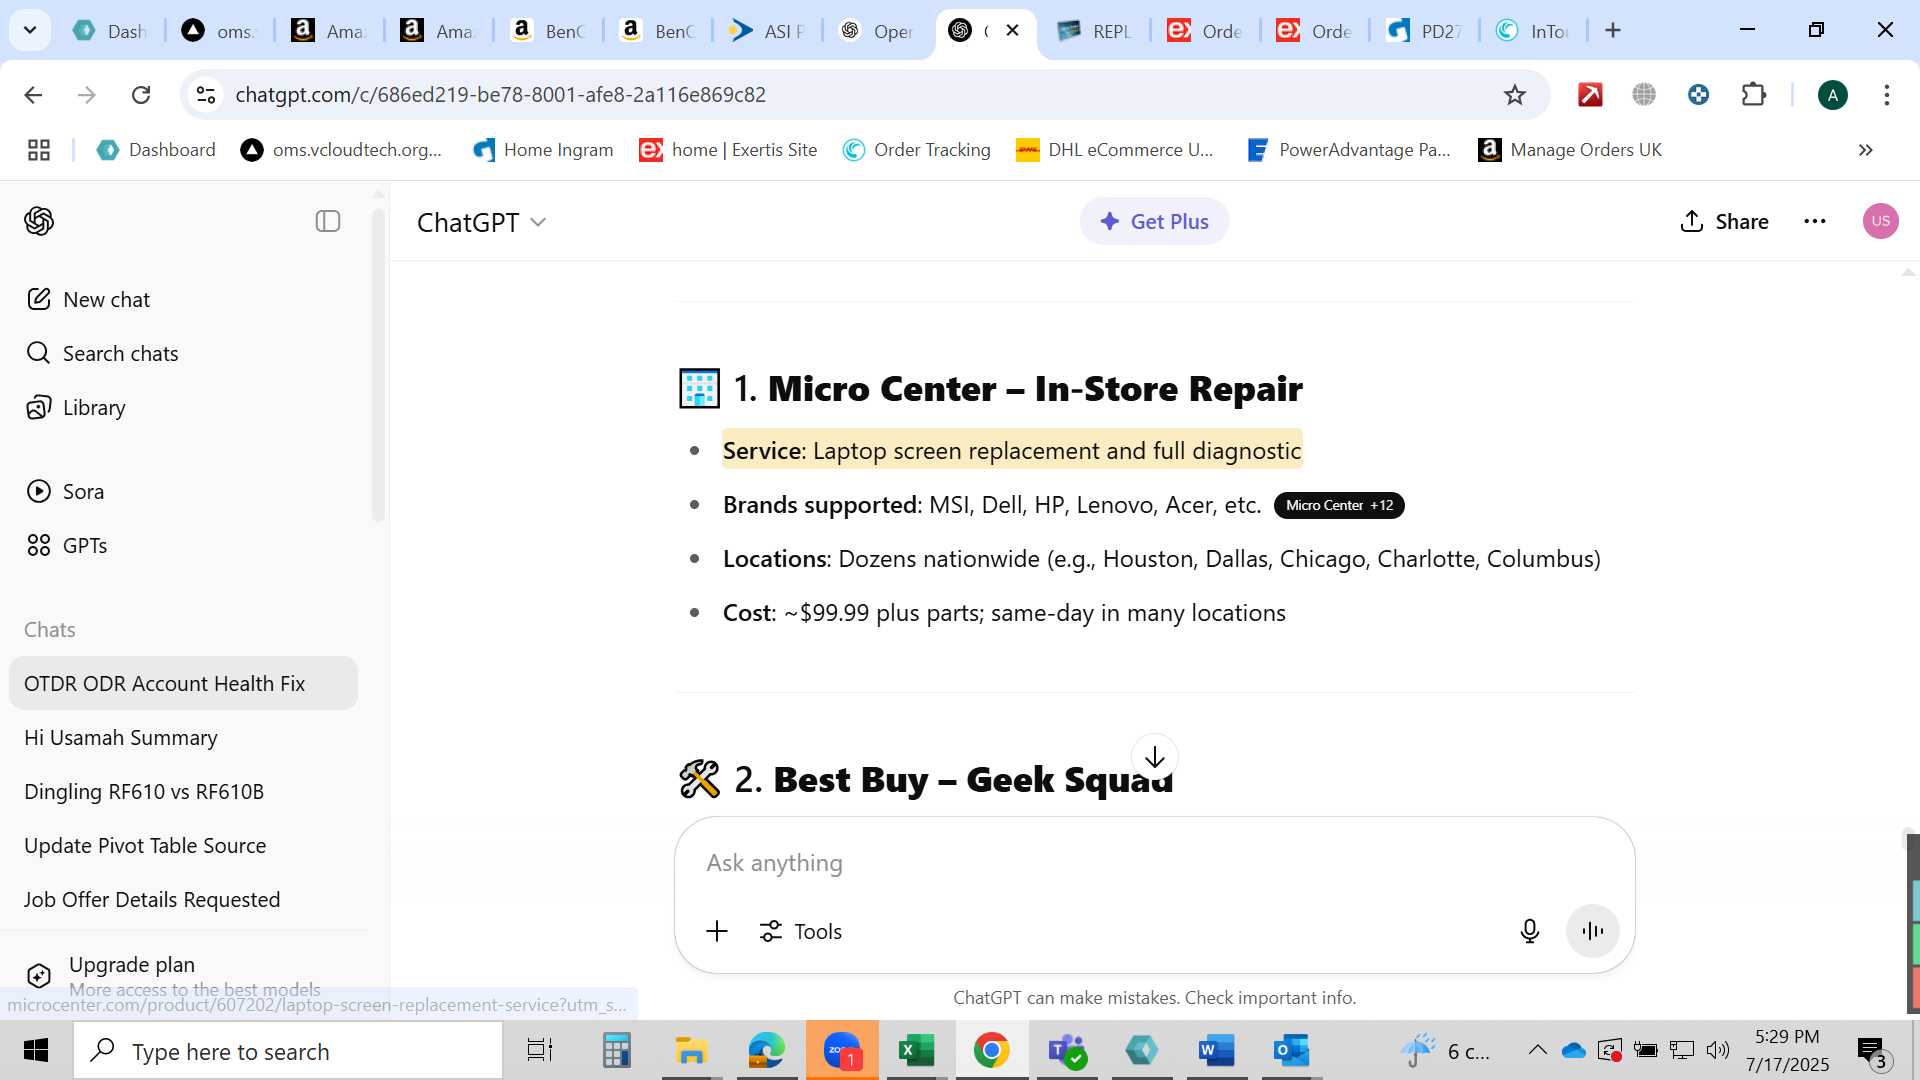Open a new browser tab

[x=1613, y=30]
